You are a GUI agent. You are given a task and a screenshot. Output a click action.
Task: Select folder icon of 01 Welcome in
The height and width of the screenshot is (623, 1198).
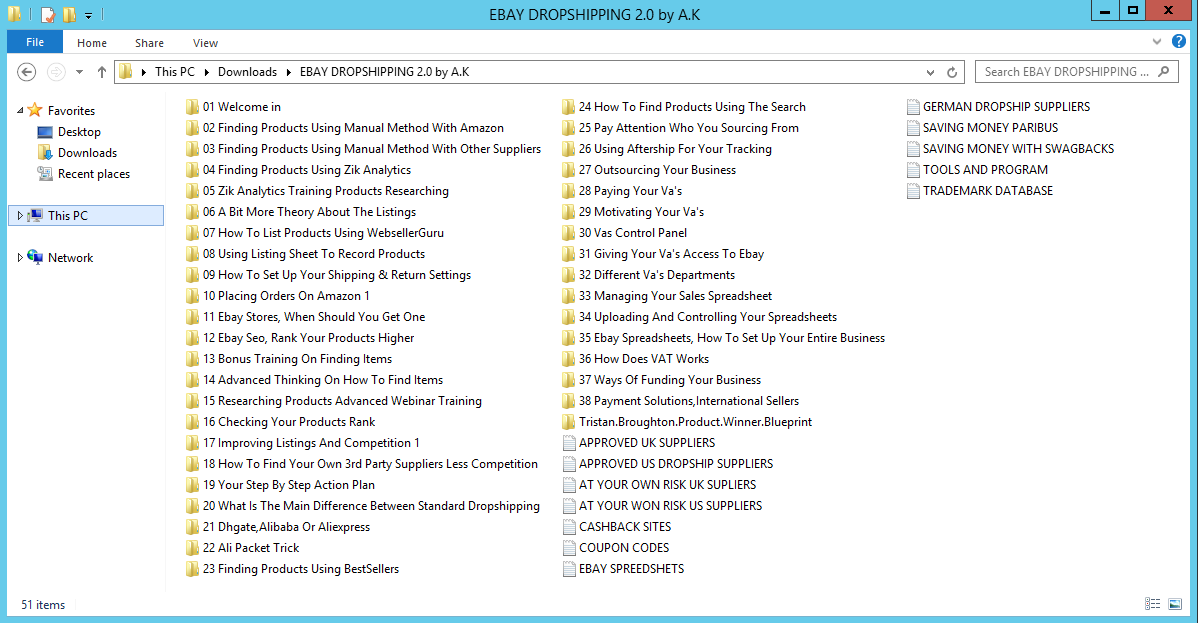click(193, 106)
